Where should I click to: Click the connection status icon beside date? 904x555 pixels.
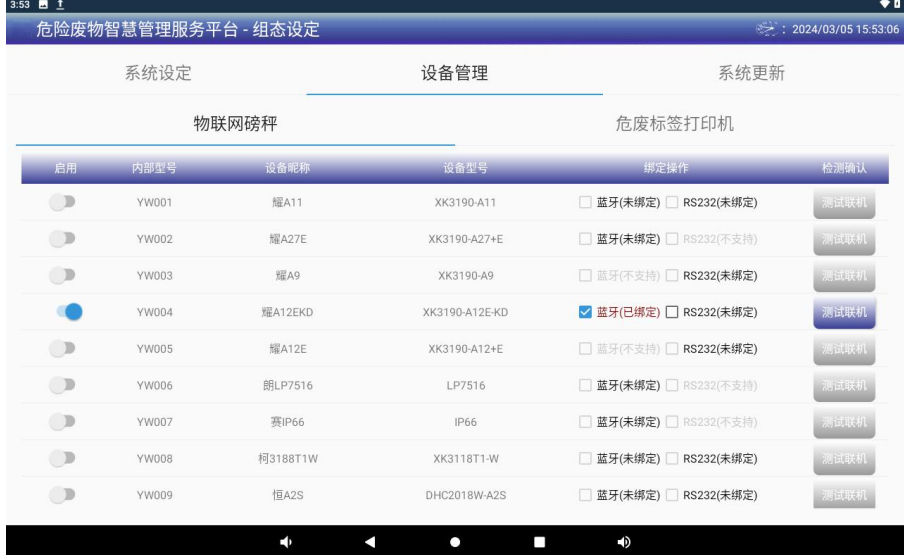coord(771,29)
